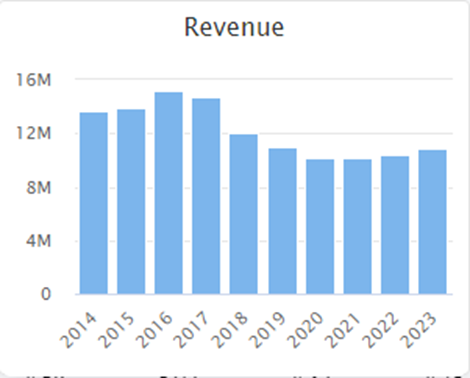This screenshot has height=378, width=470.
Task: Click the 12M axis label
Action: coord(34,133)
